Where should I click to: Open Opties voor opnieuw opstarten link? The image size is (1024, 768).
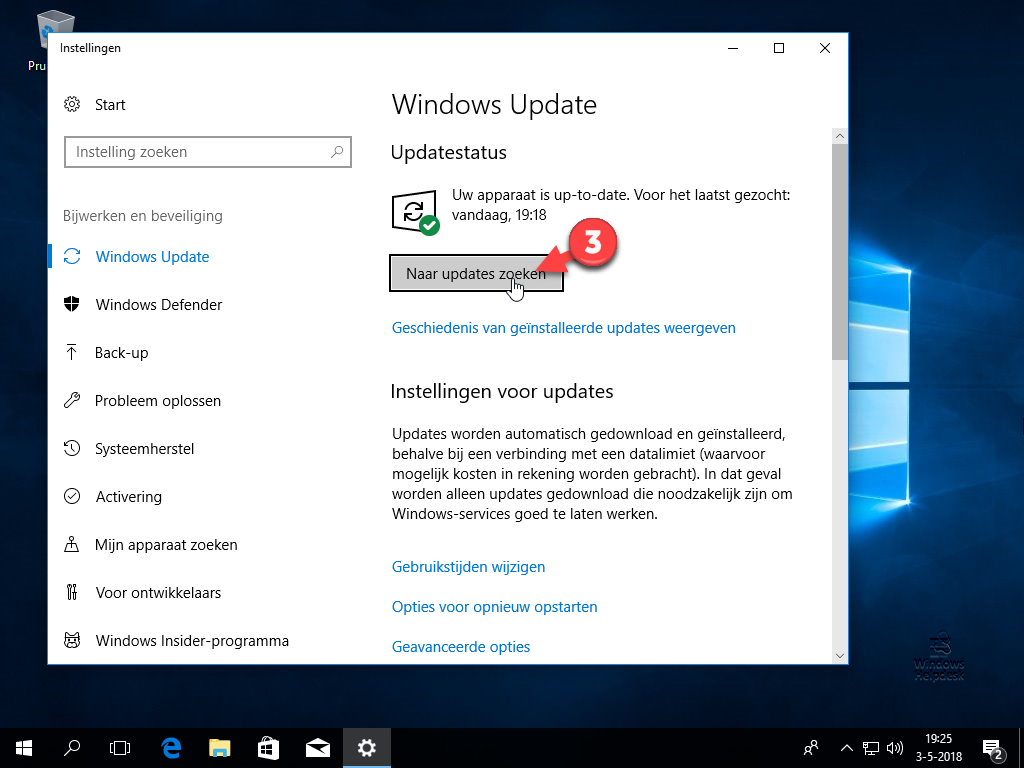[x=494, y=607]
